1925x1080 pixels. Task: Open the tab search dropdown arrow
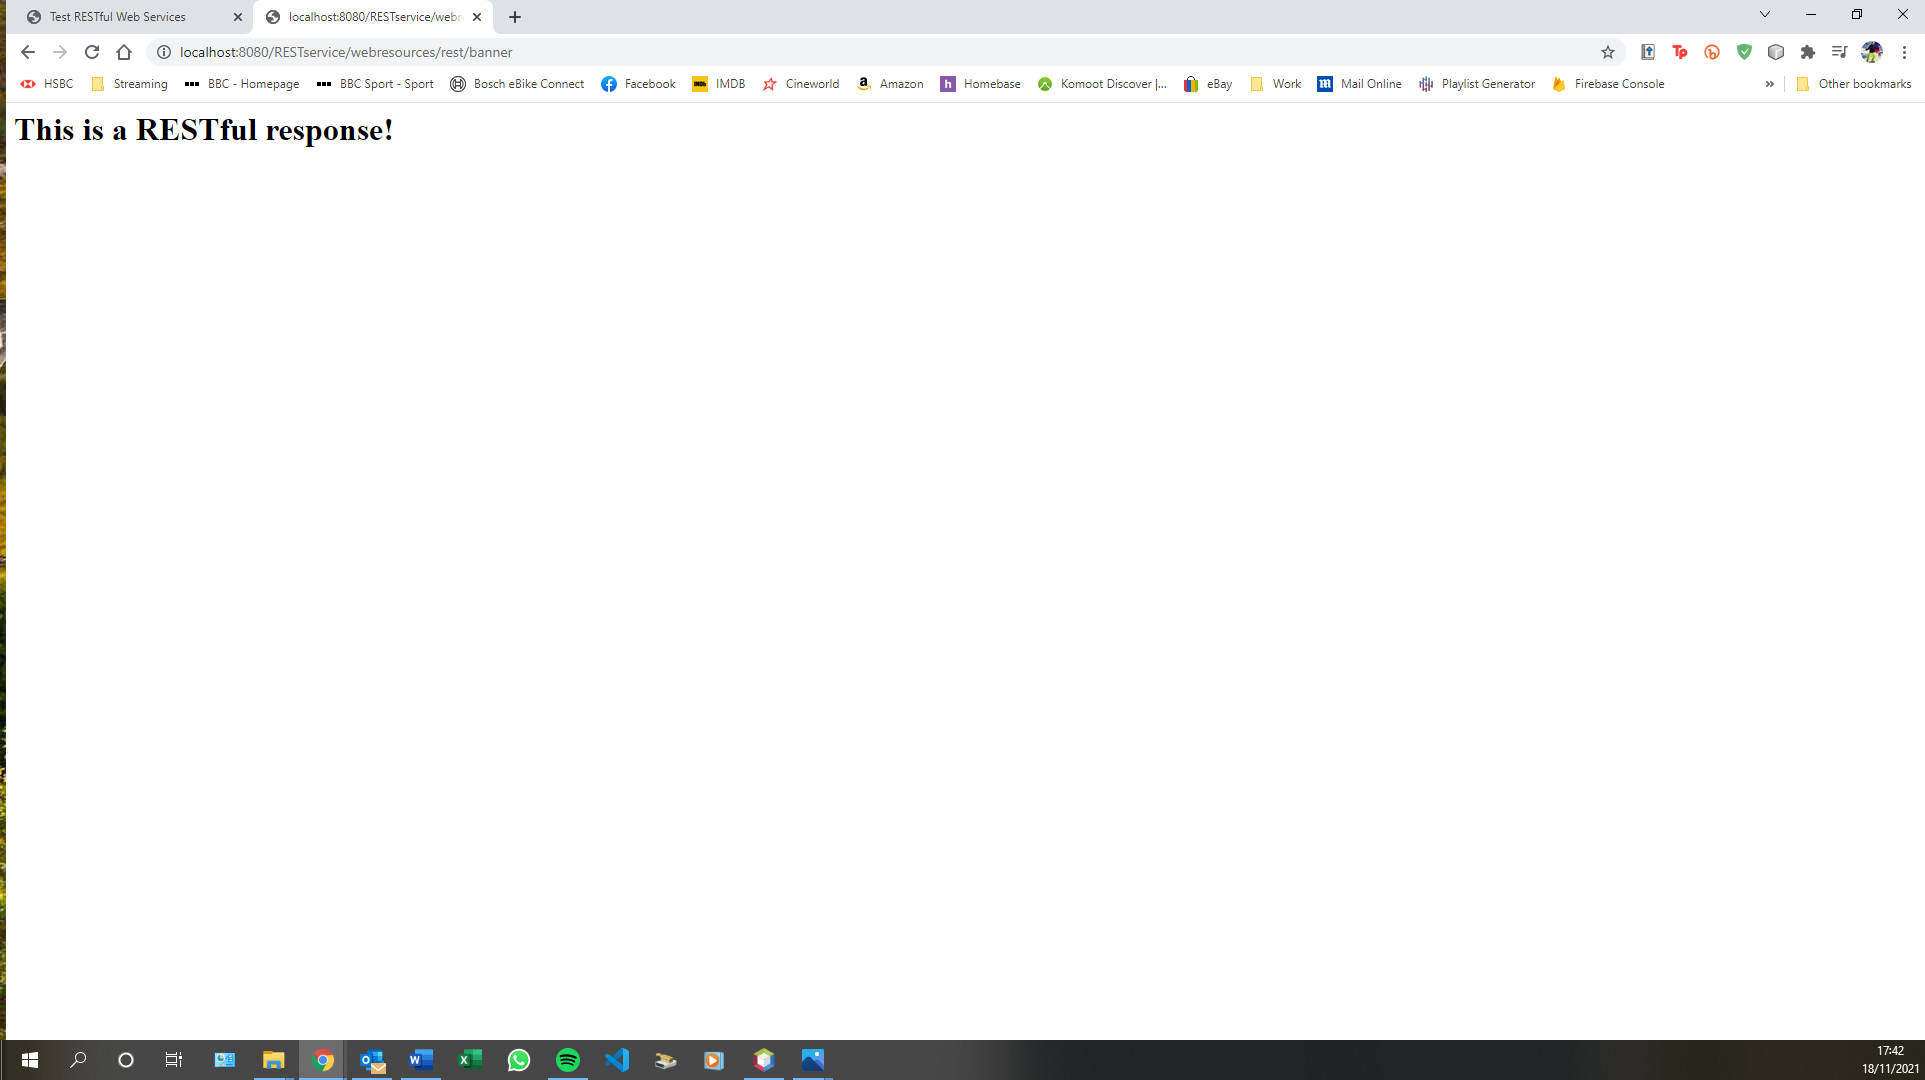(x=1765, y=14)
